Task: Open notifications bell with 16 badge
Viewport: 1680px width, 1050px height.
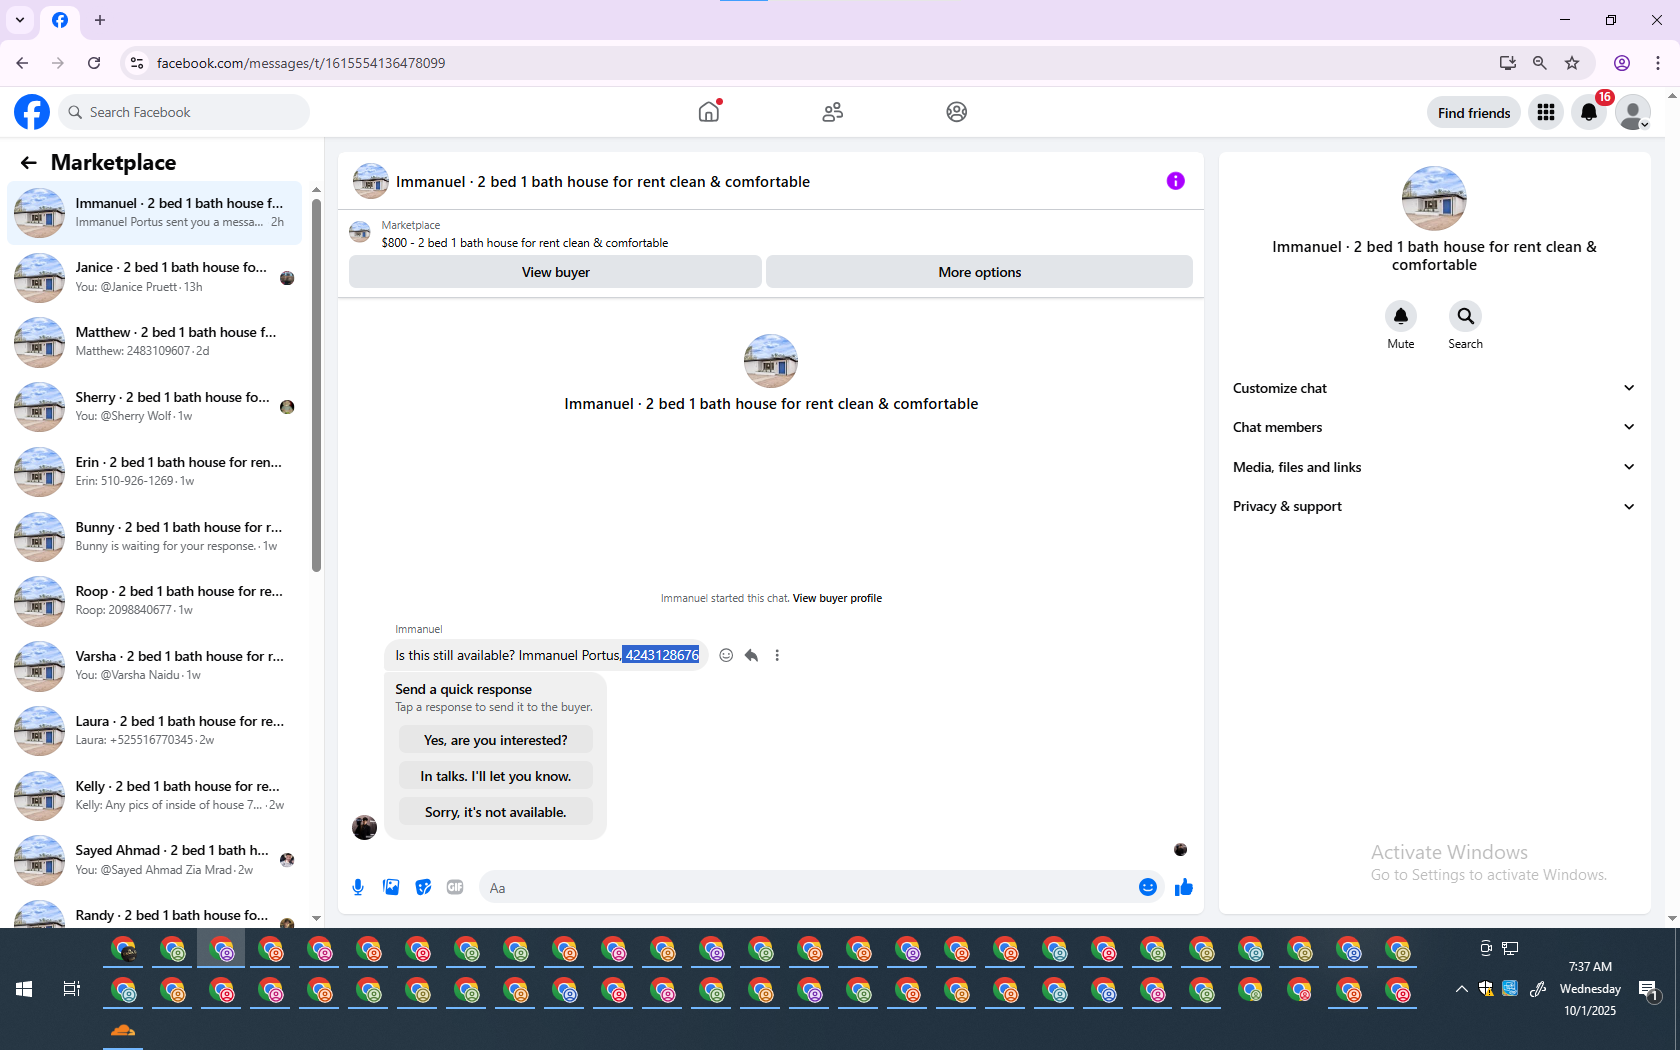Action: (1589, 113)
